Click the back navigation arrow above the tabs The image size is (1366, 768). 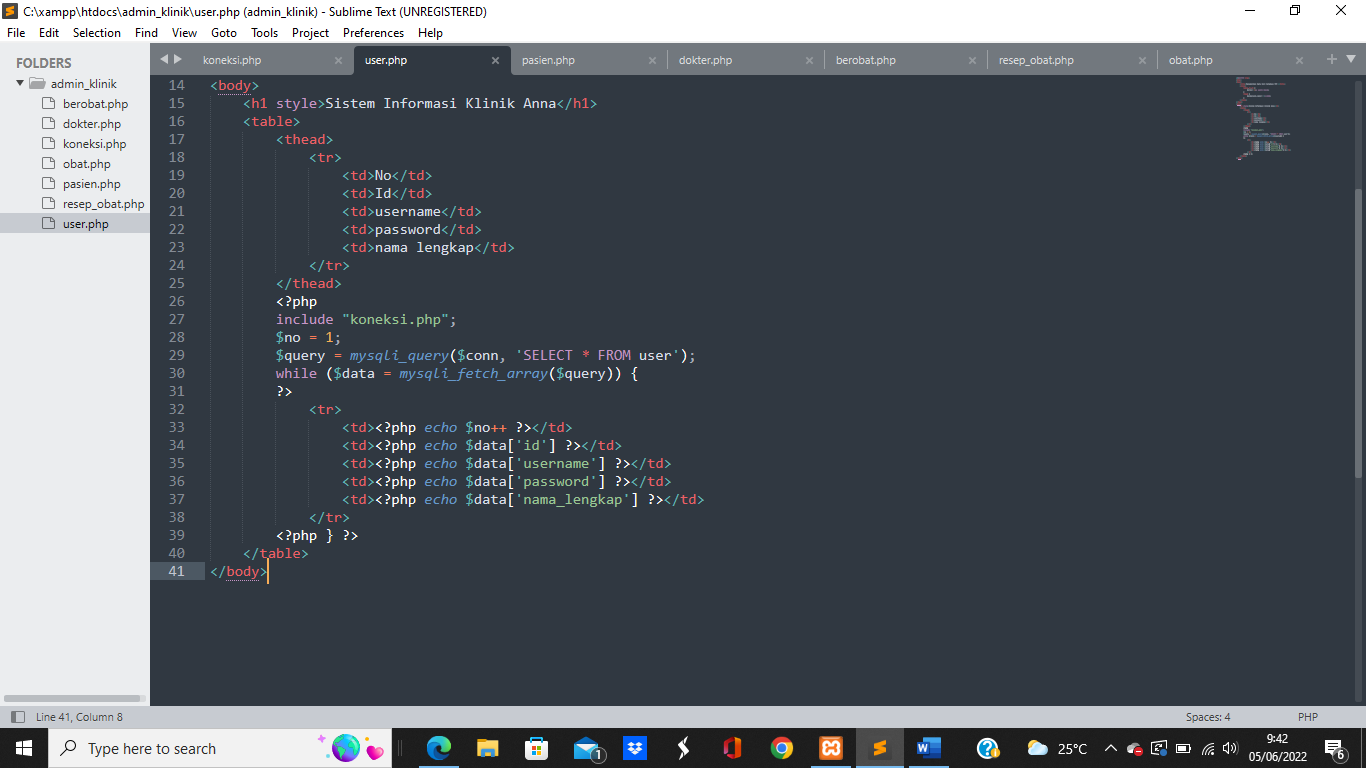click(x=163, y=59)
